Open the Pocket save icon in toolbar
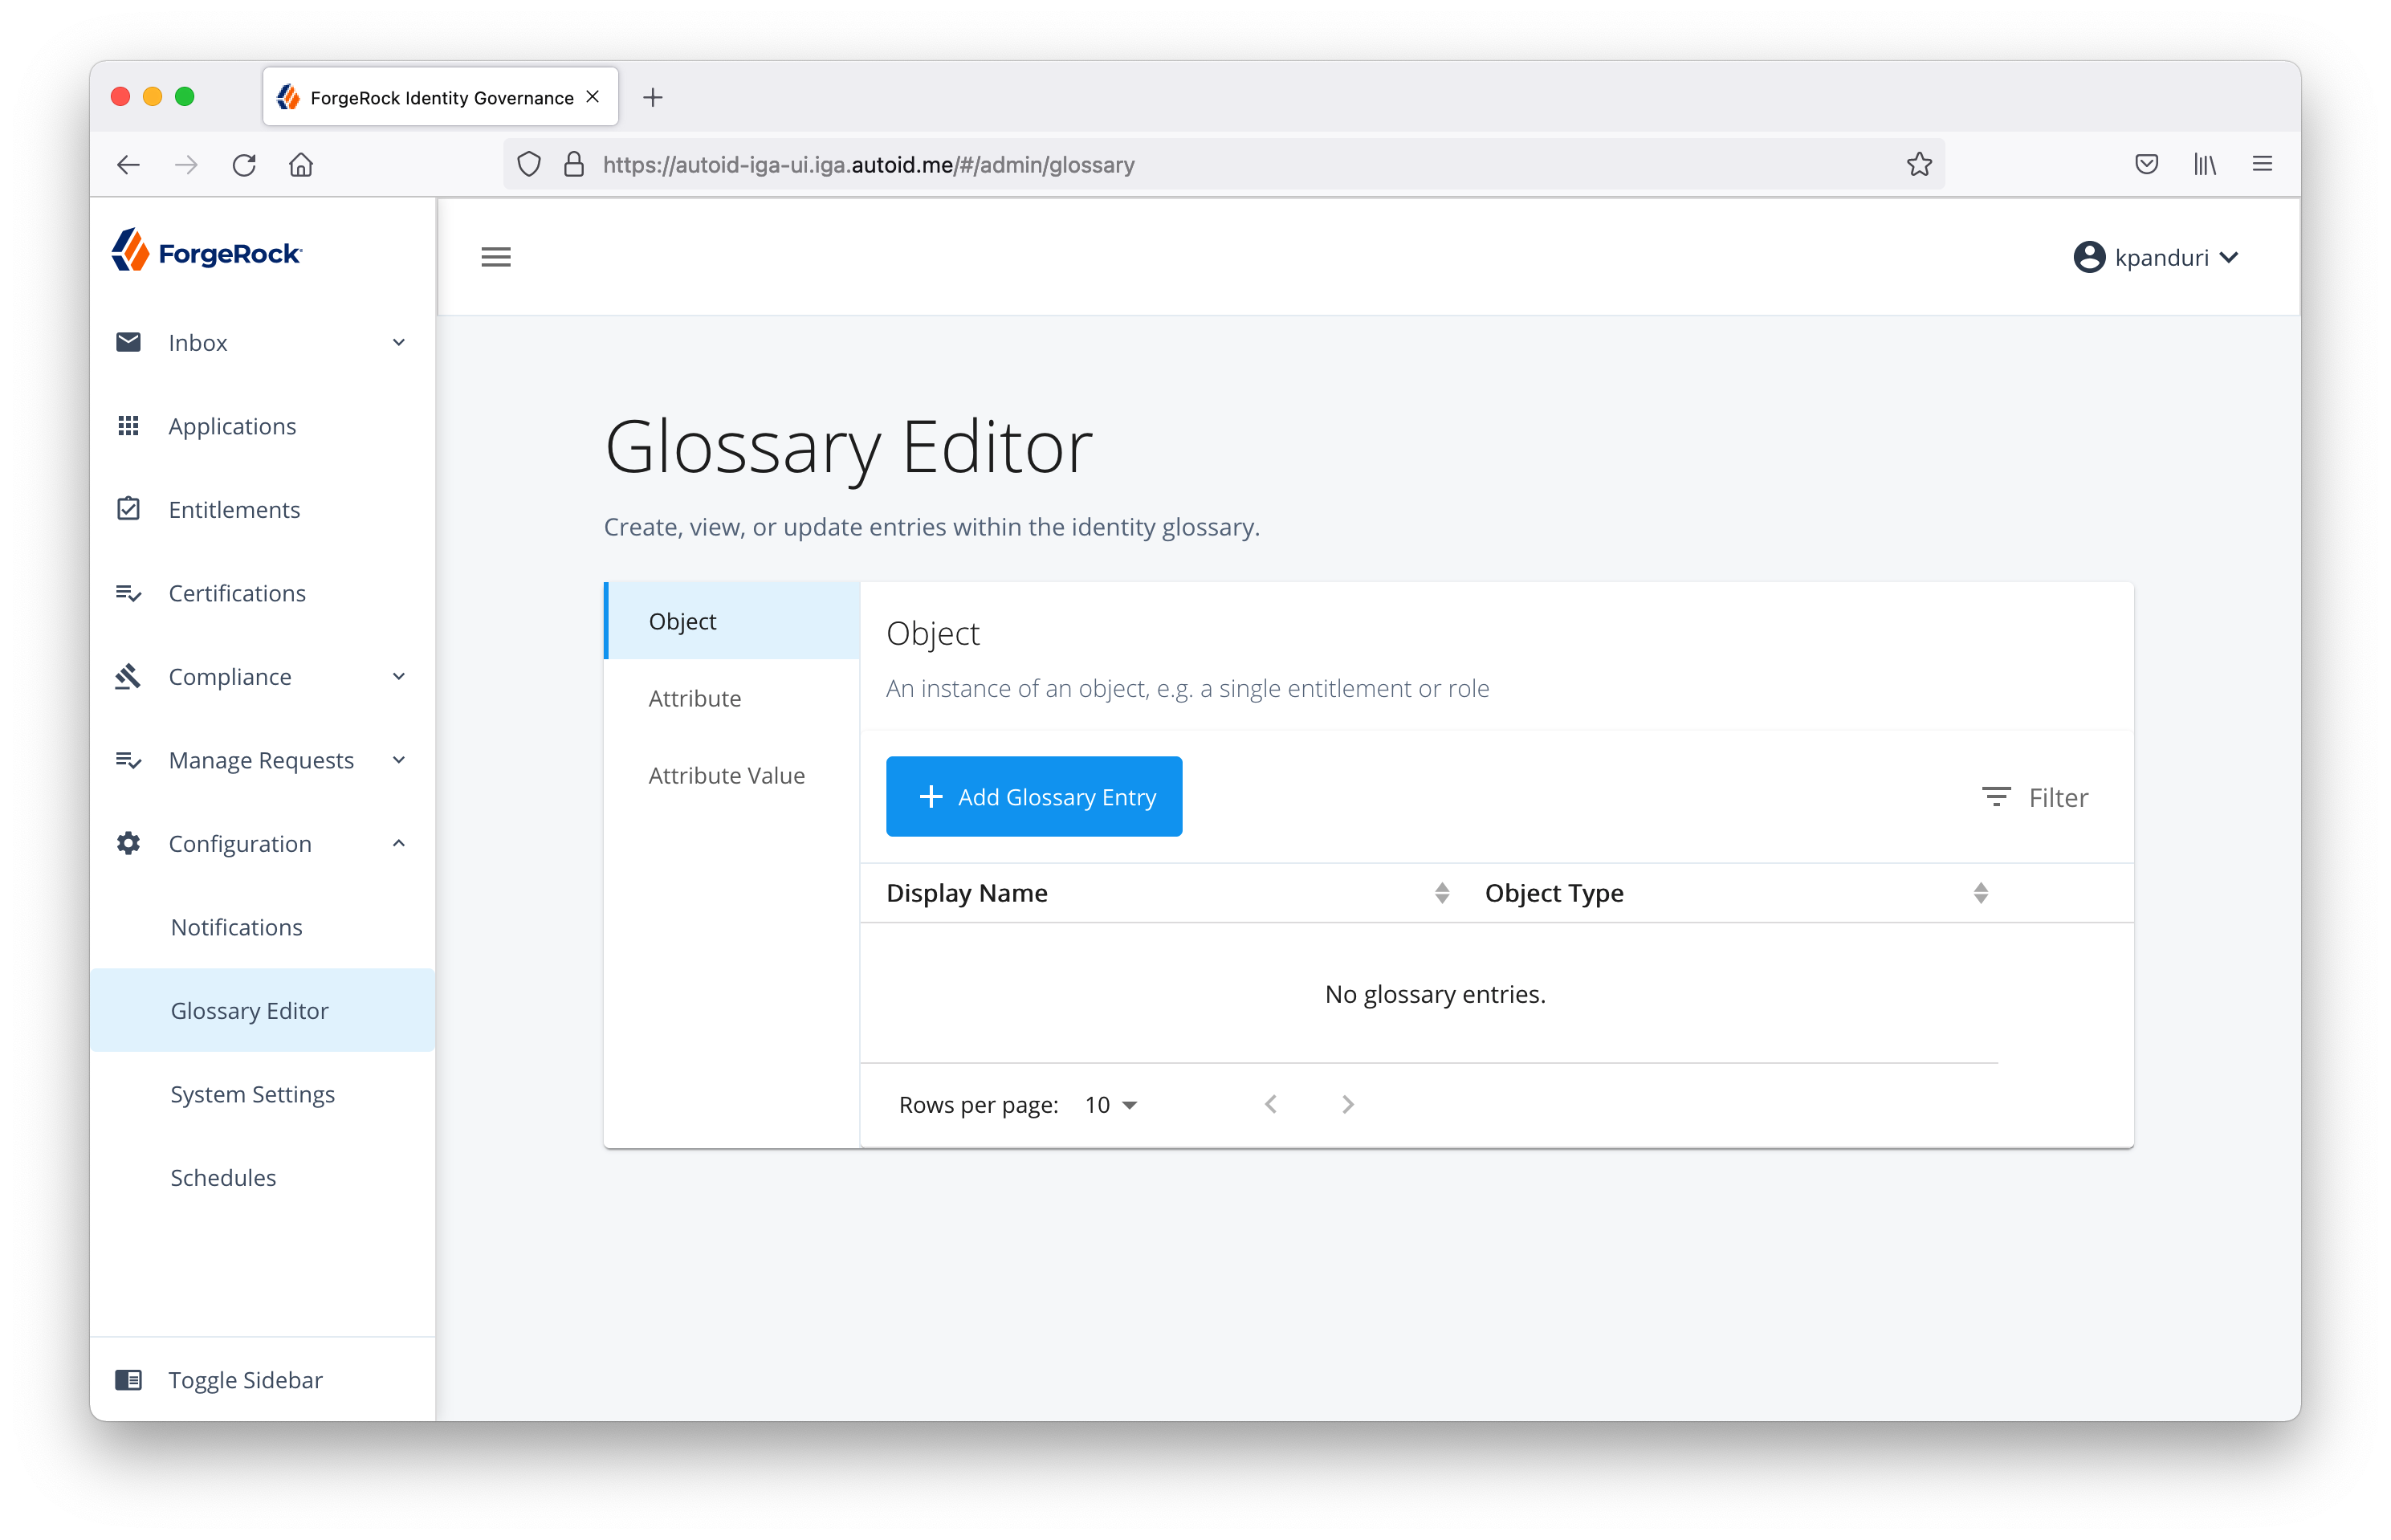 (x=2146, y=164)
